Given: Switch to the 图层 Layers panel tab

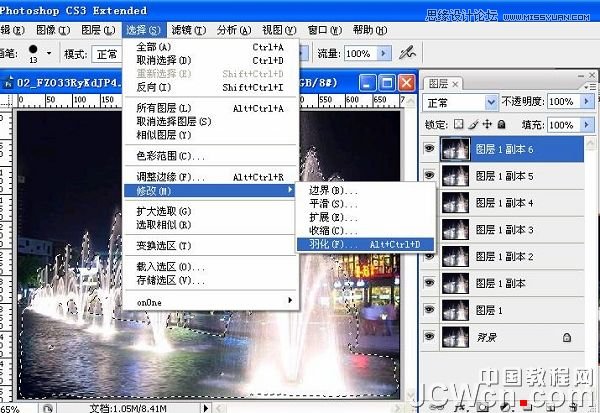Looking at the screenshot, I should (438, 83).
